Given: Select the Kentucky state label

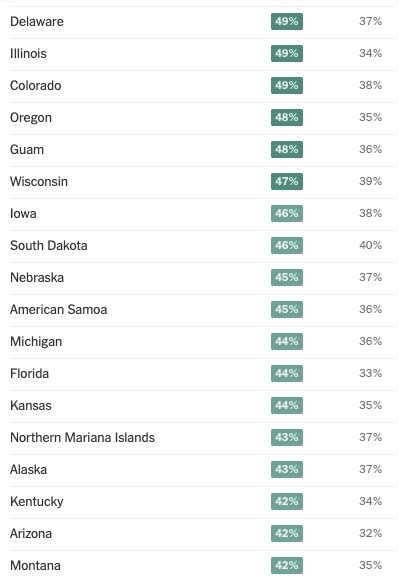Looking at the screenshot, I should [37, 502].
